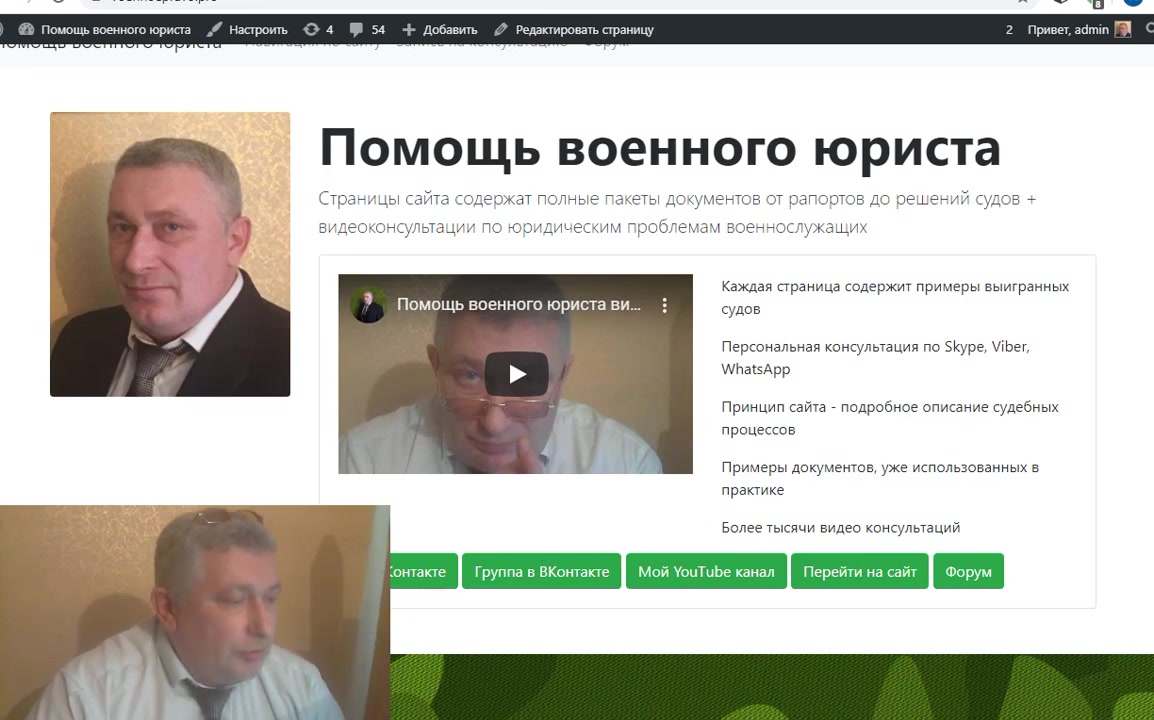Open the YouTube video three-dot menu

665,305
